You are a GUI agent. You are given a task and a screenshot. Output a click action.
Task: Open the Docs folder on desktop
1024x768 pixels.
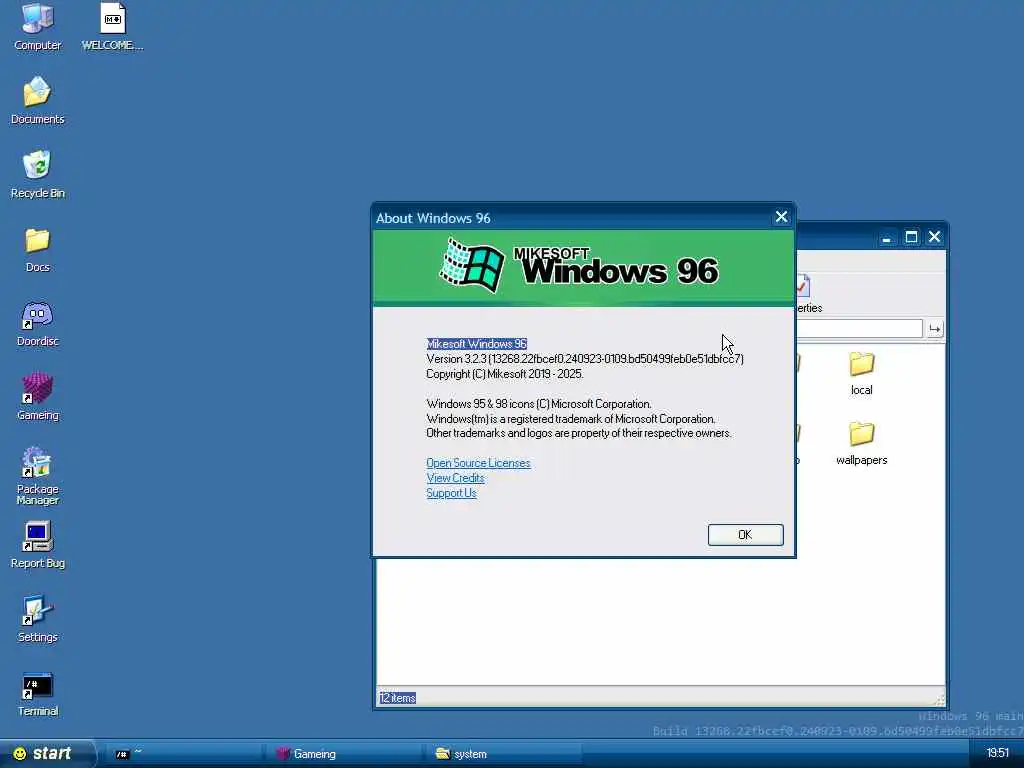coord(37,248)
